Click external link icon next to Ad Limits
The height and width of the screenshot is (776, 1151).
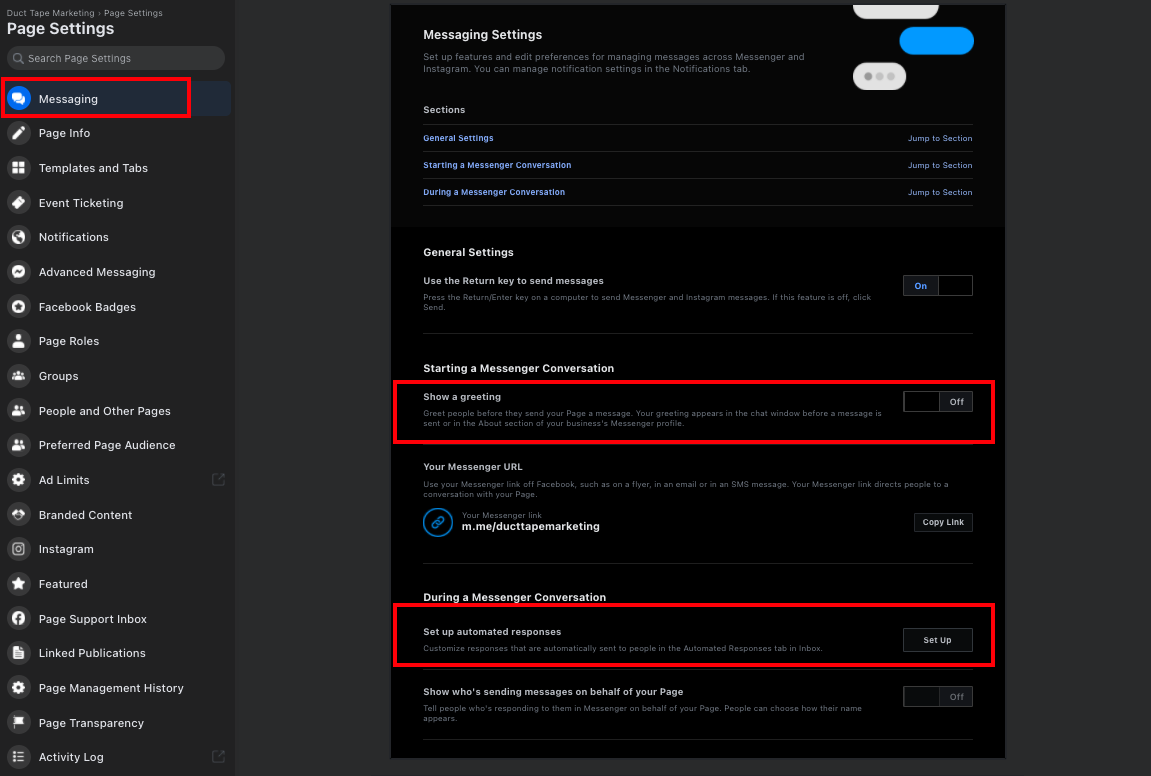(x=218, y=479)
